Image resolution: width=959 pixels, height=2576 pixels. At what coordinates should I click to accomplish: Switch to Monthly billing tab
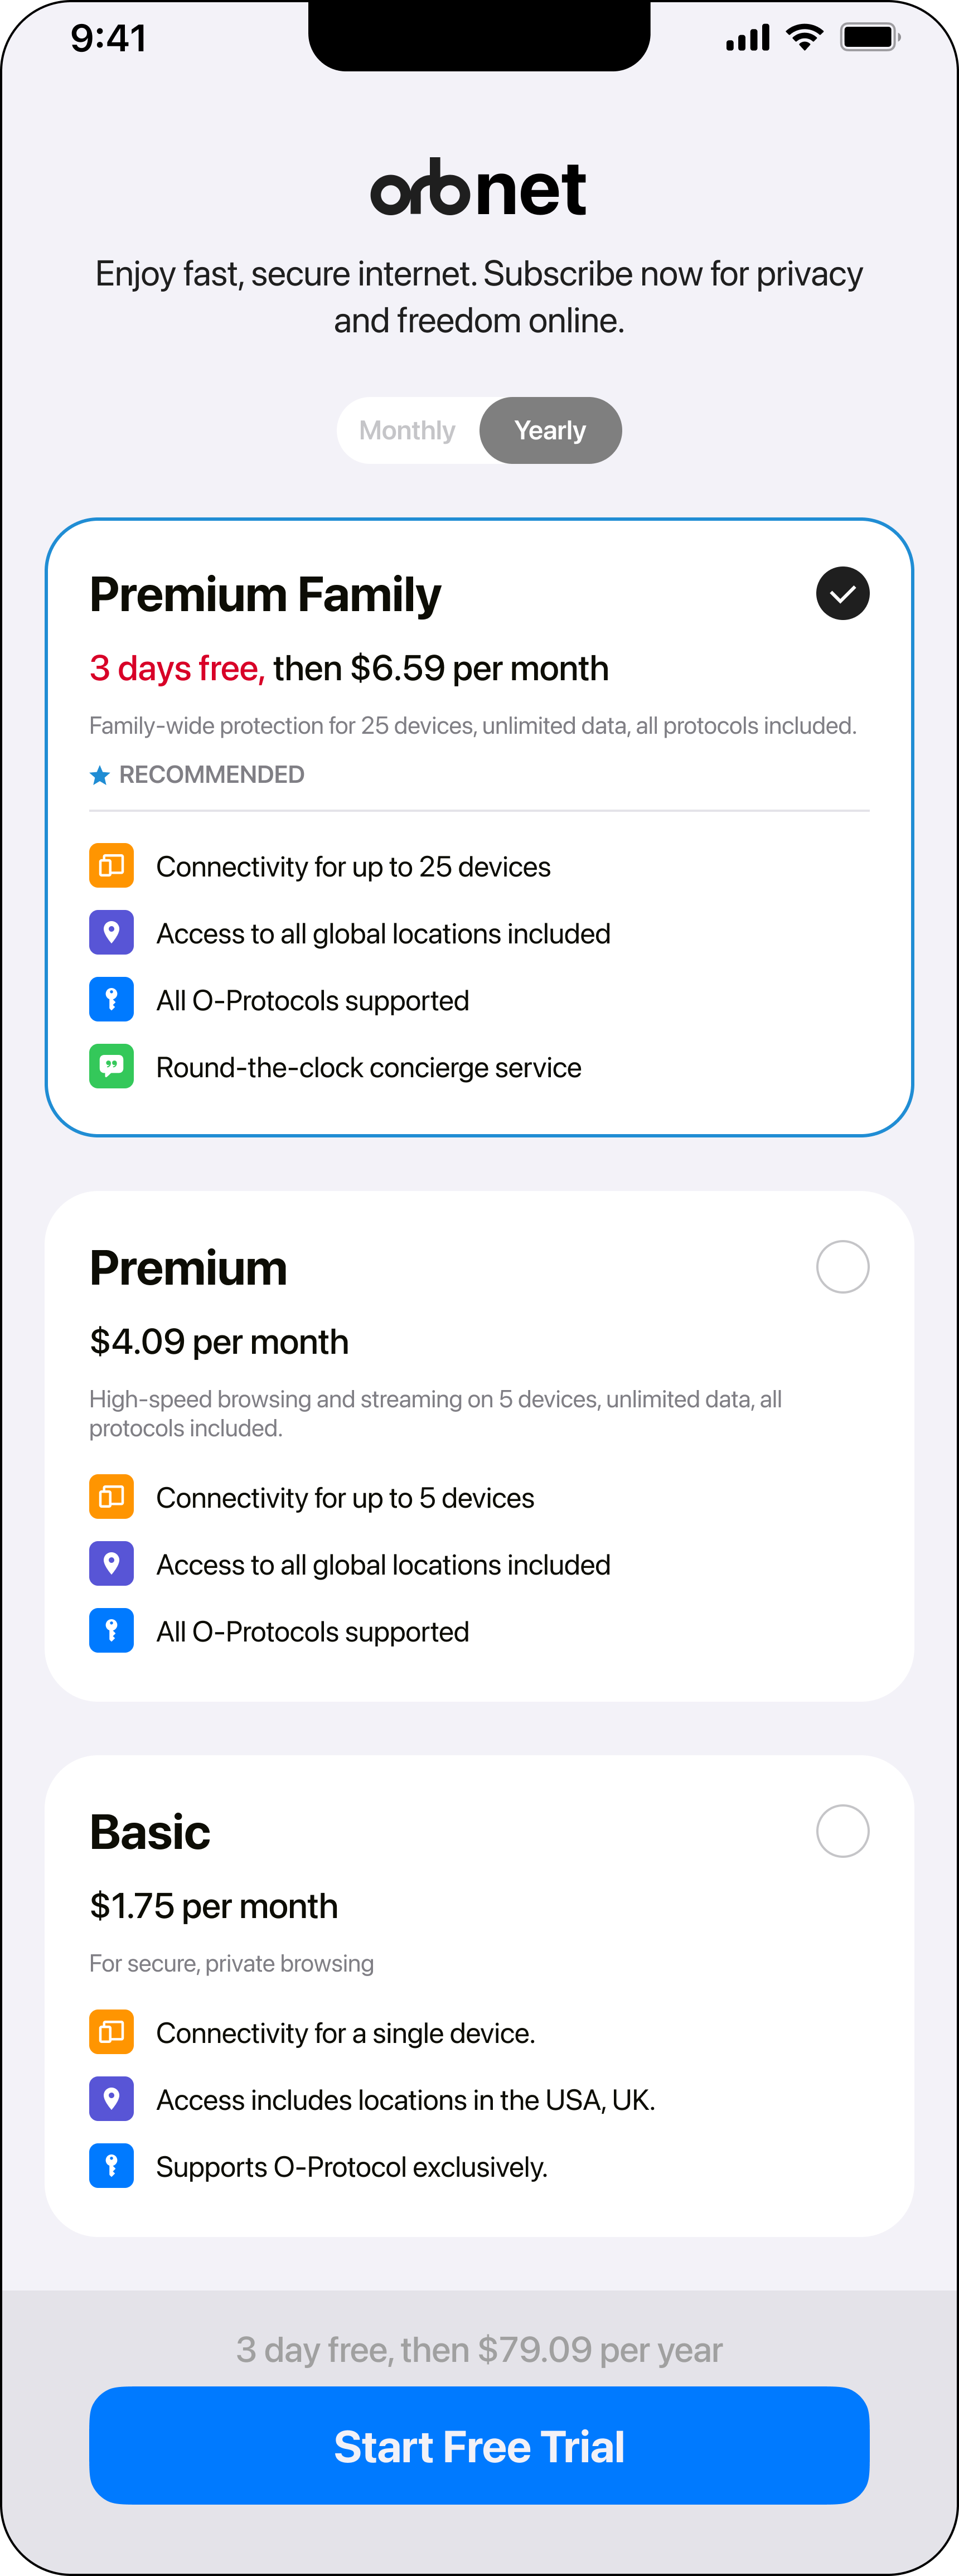pyautogui.click(x=407, y=431)
